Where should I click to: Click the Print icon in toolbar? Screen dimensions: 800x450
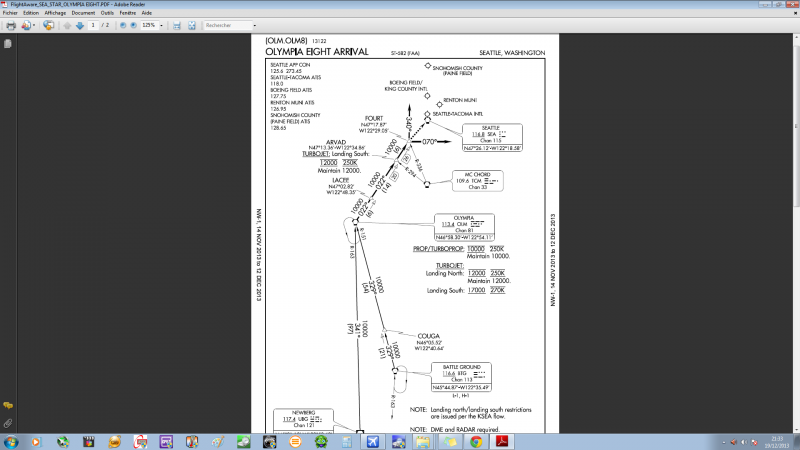coord(10,25)
